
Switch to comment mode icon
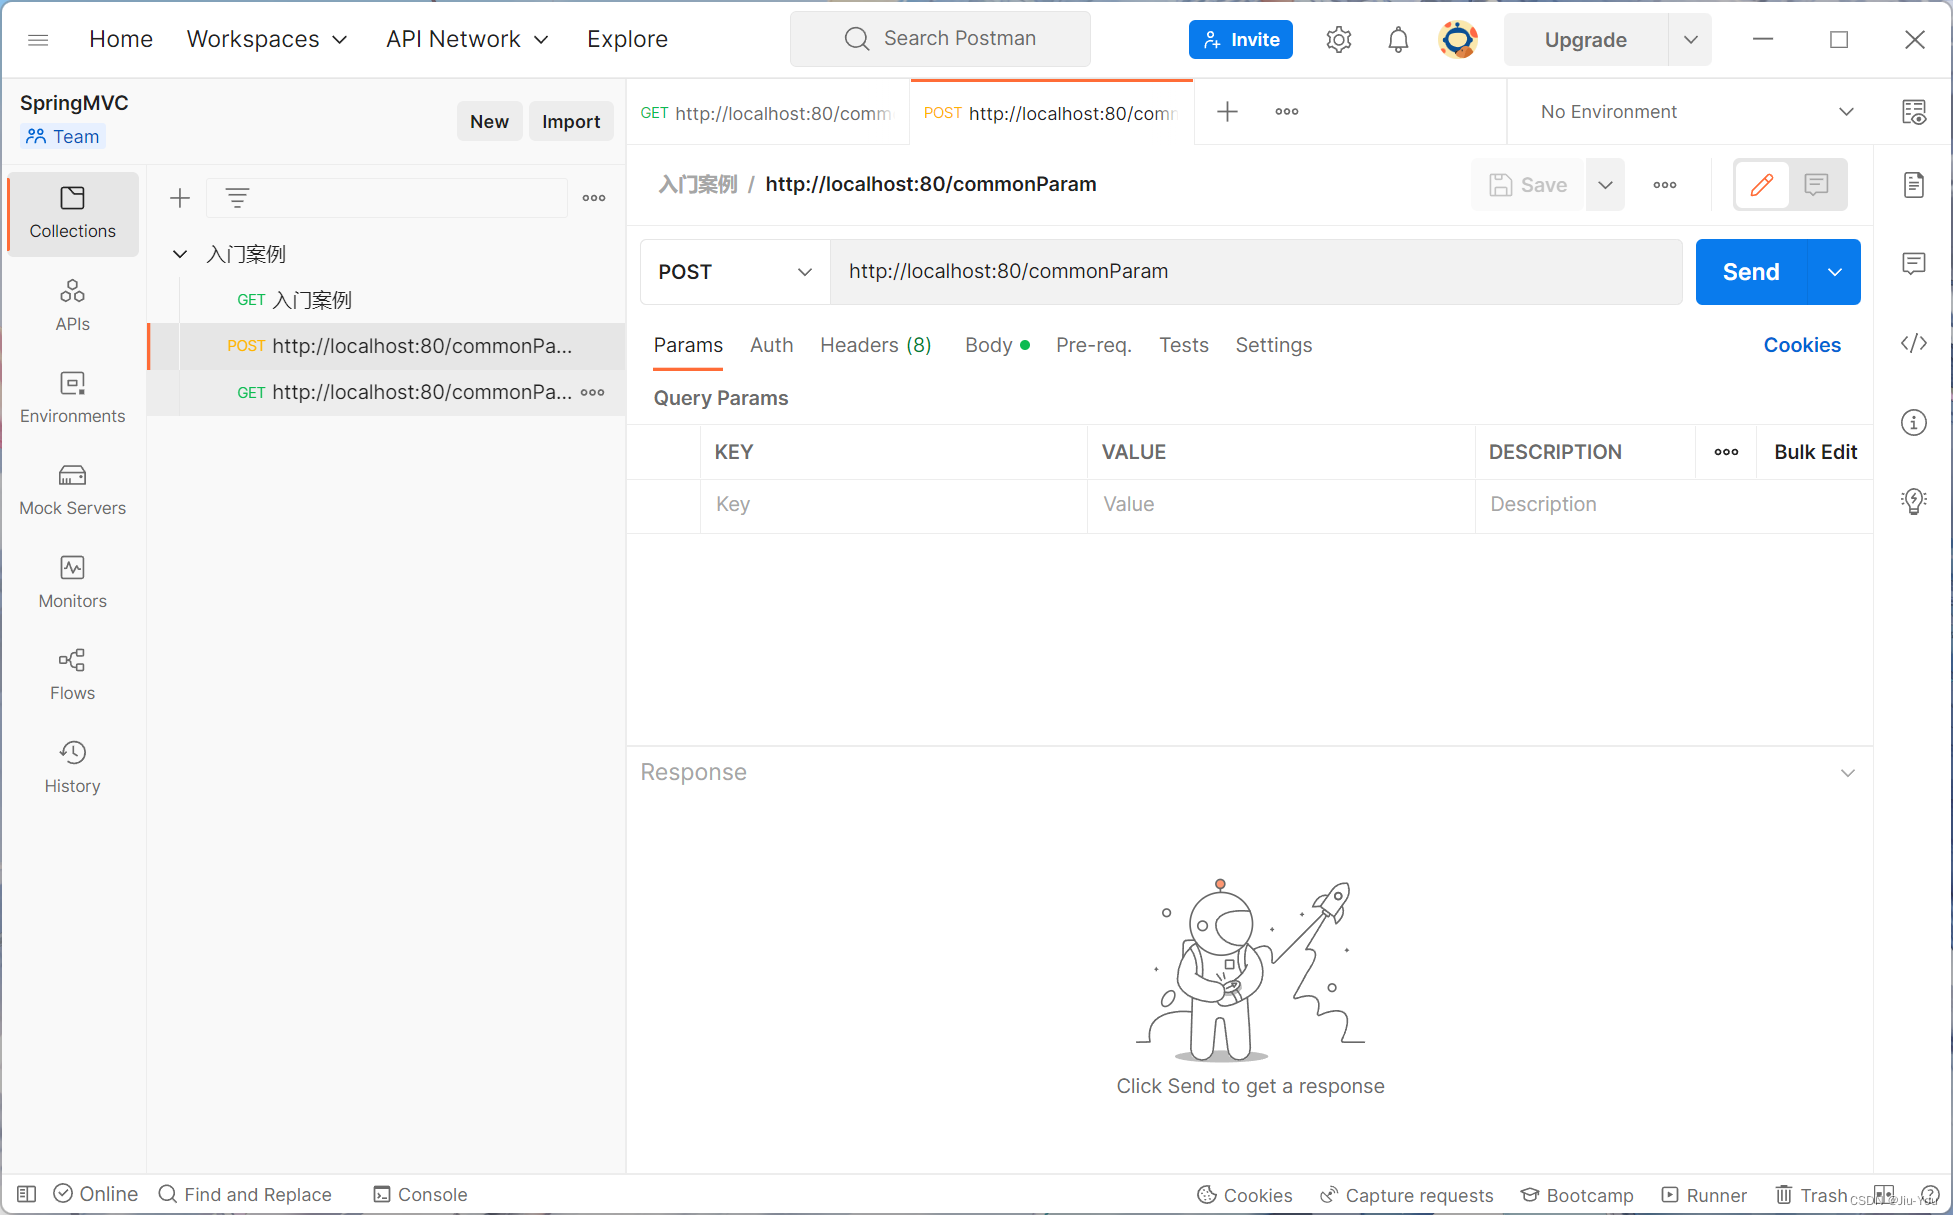coord(1816,184)
